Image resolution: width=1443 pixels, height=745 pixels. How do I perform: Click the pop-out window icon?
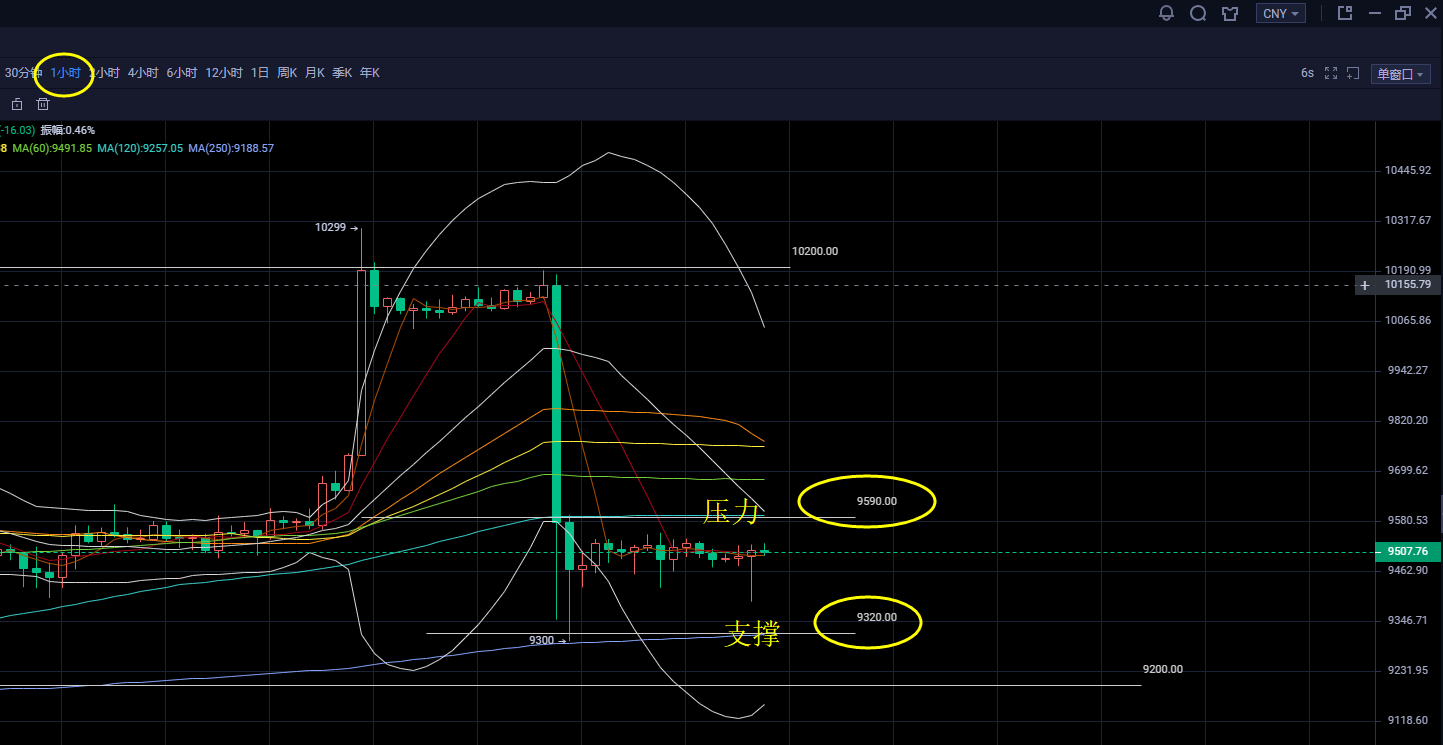(1345, 13)
